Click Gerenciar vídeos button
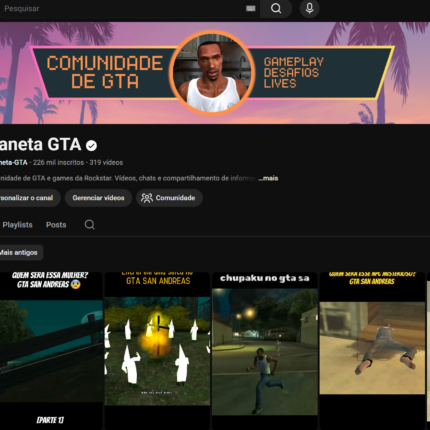Image resolution: width=430 pixels, height=430 pixels. click(x=98, y=198)
